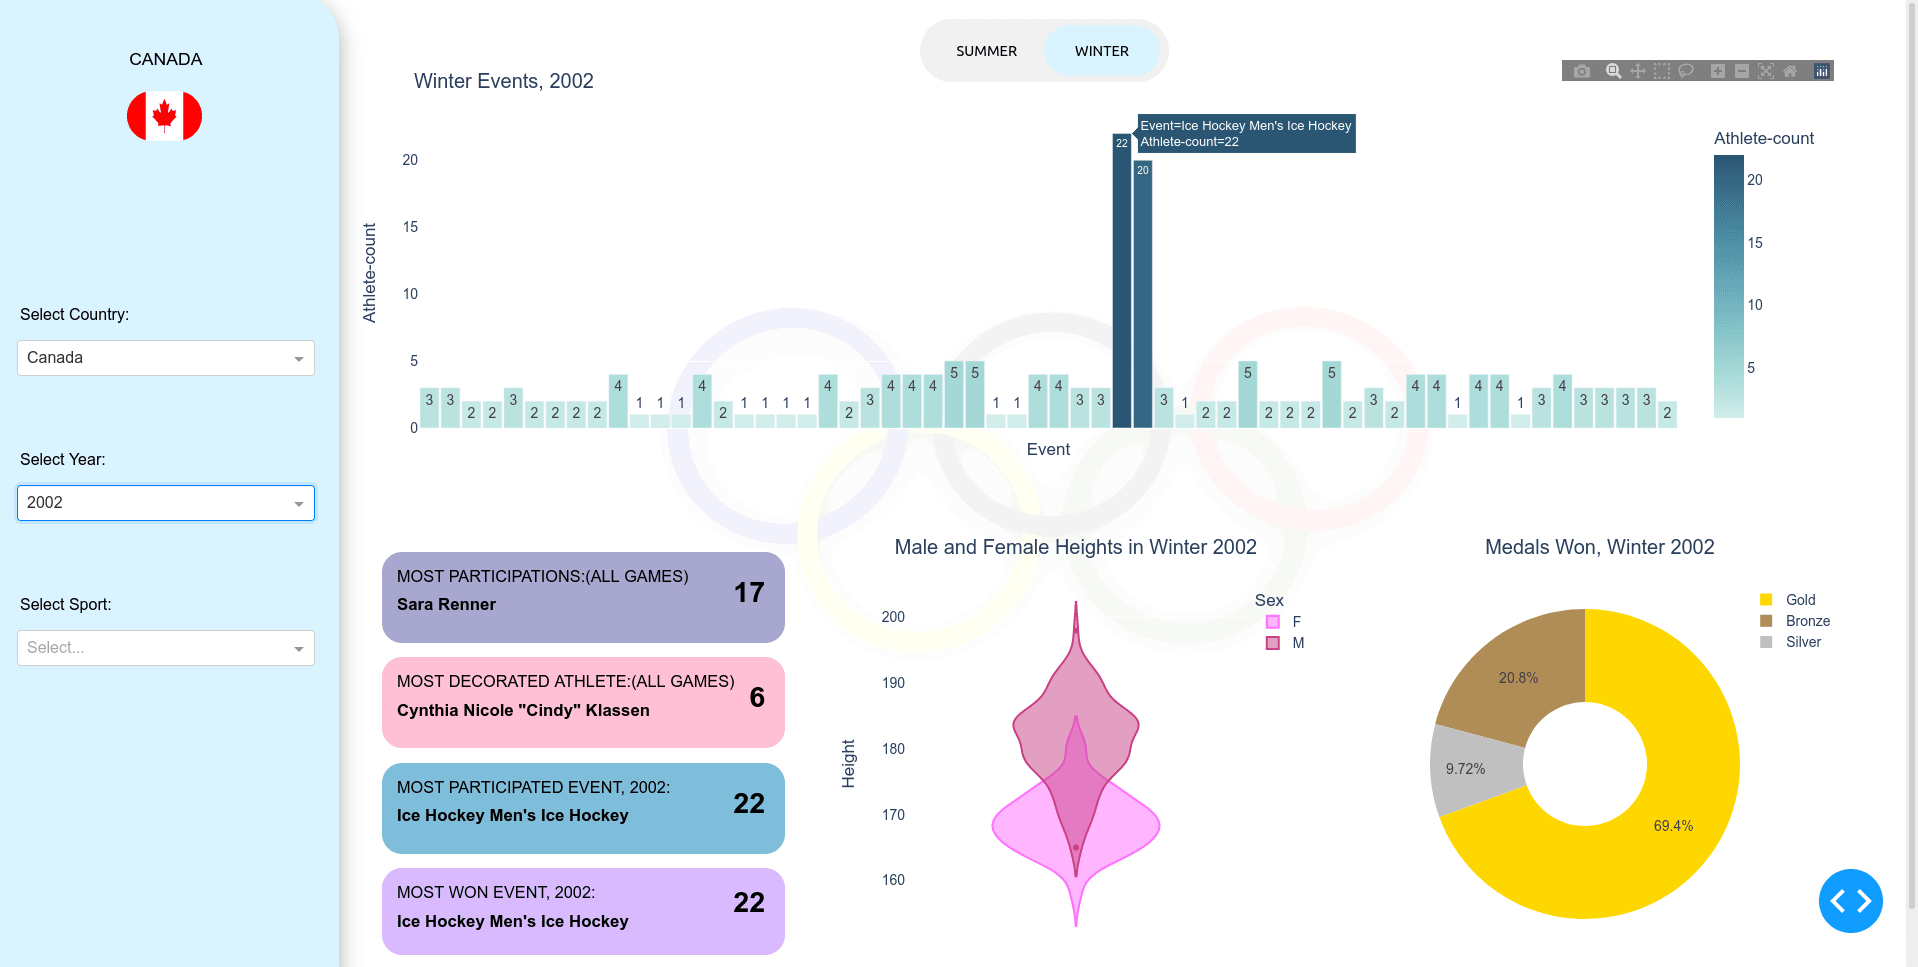Click the 'Select Year:' label
The width and height of the screenshot is (1918, 967).
63,460
